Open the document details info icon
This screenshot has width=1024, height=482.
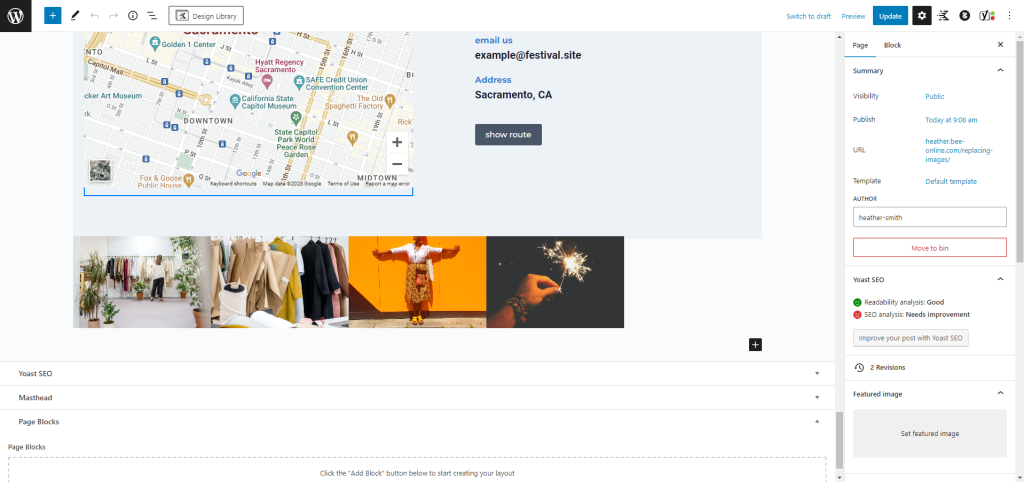coord(133,16)
